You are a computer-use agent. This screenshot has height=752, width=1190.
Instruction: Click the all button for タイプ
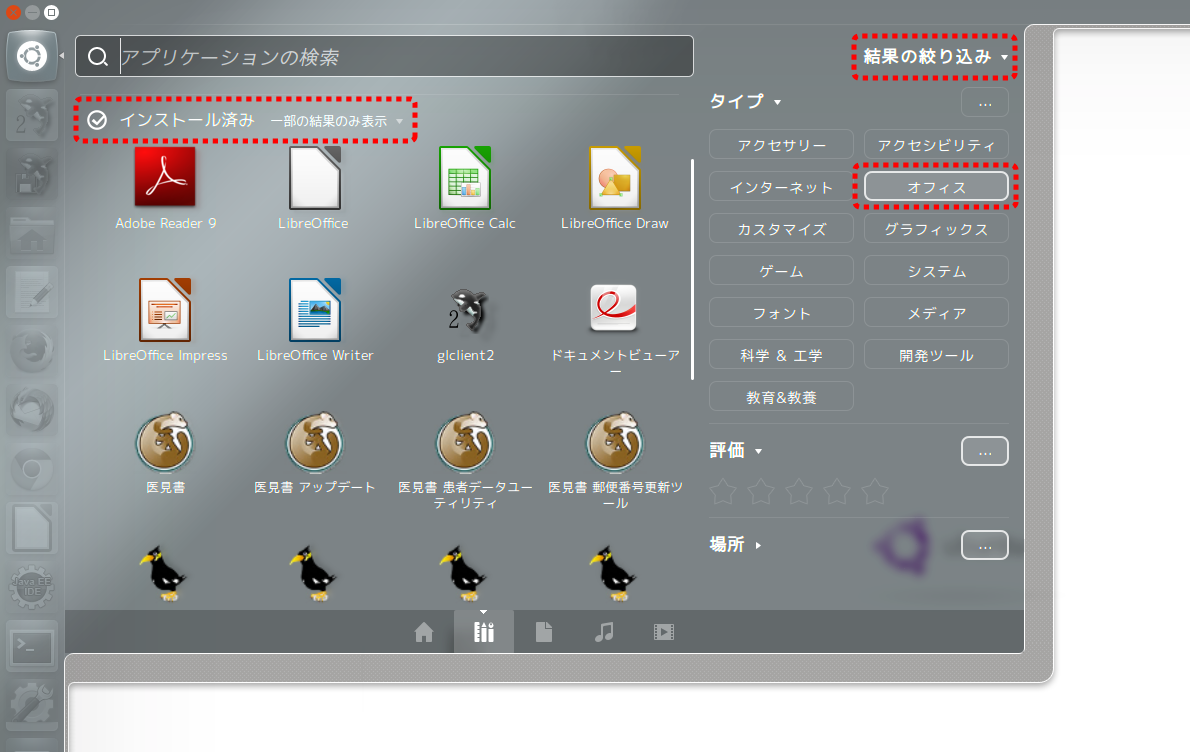tap(984, 102)
